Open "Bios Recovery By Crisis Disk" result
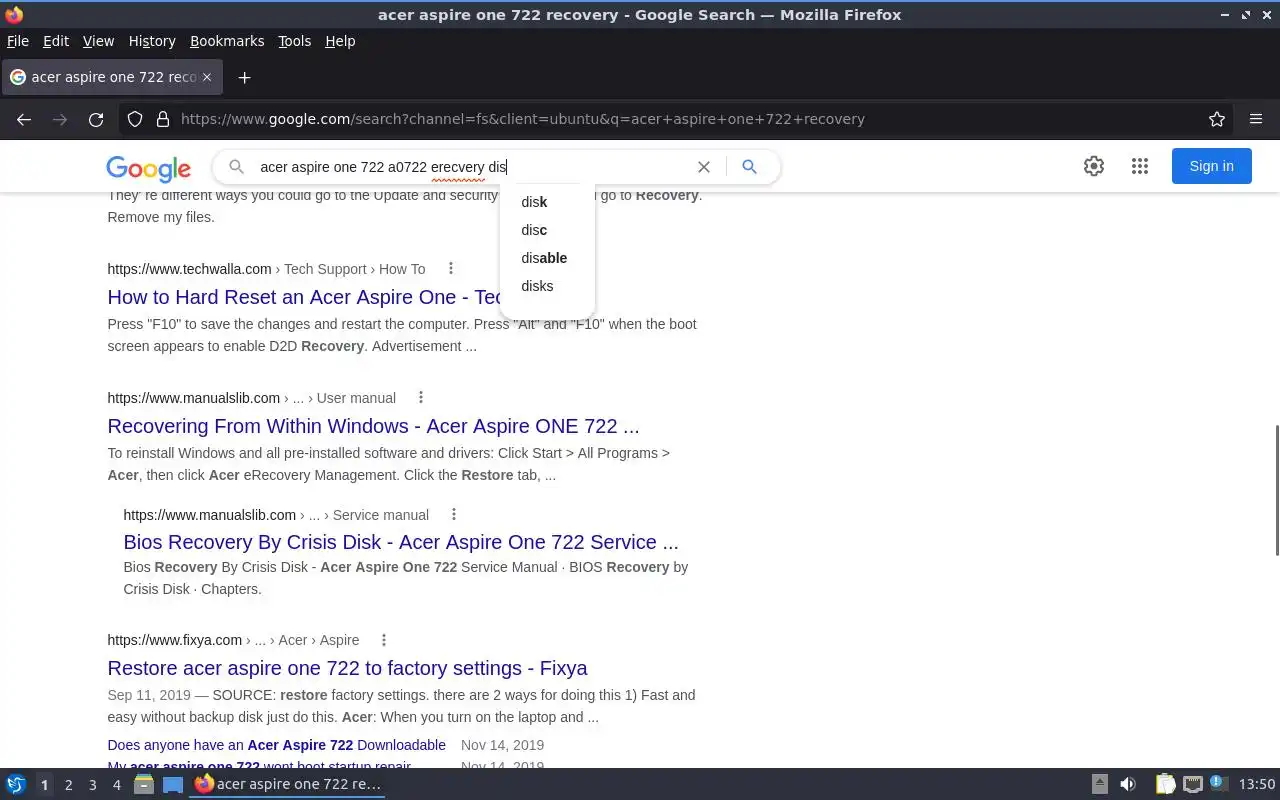This screenshot has height=800, width=1280. click(400, 542)
